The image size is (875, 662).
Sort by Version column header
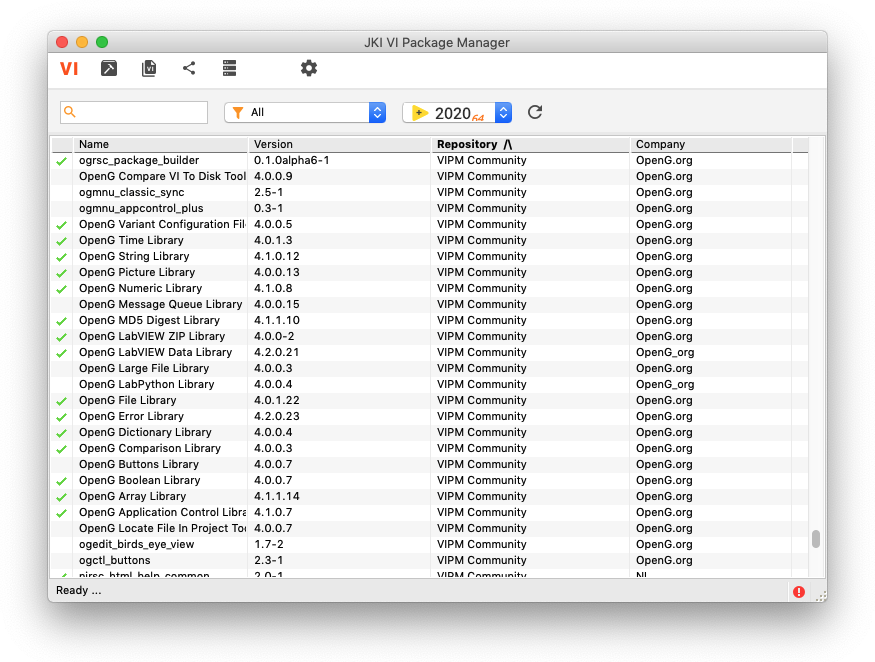(339, 144)
